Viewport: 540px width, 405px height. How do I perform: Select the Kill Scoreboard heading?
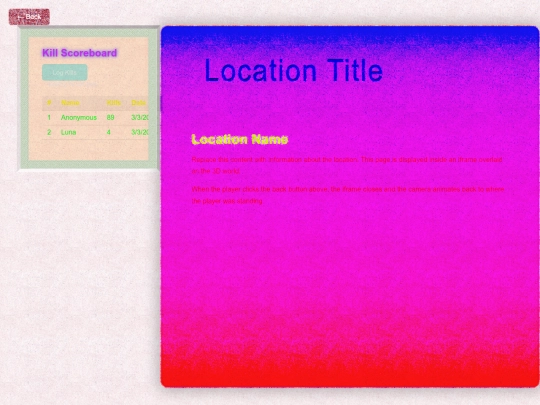[80, 53]
